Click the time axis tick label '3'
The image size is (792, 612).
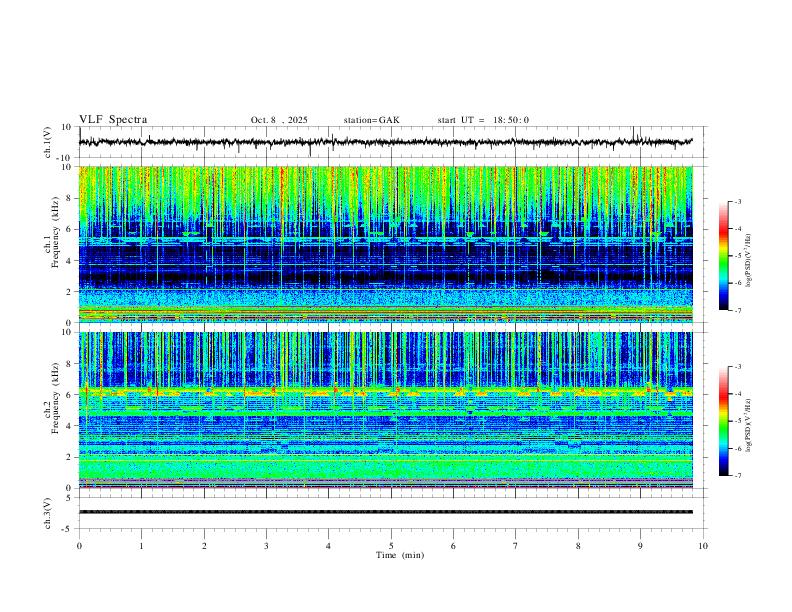266,546
